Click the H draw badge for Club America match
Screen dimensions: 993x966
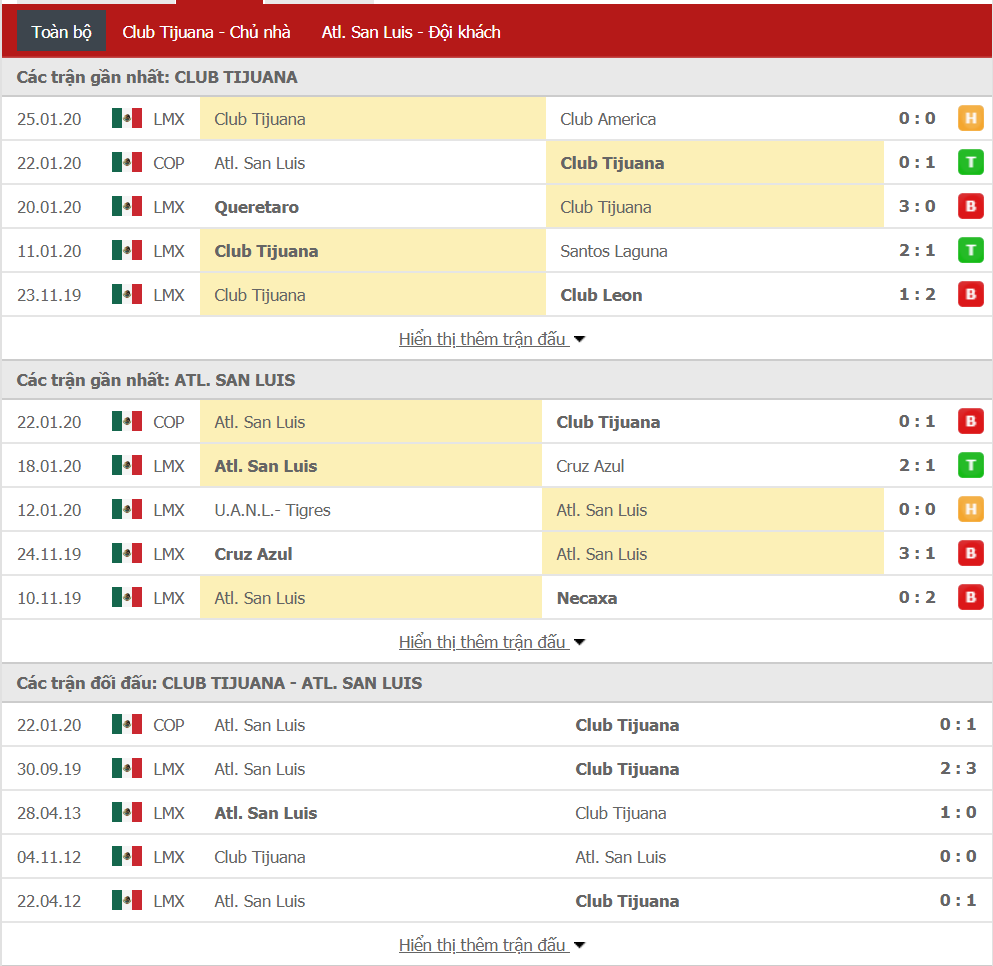tap(970, 118)
